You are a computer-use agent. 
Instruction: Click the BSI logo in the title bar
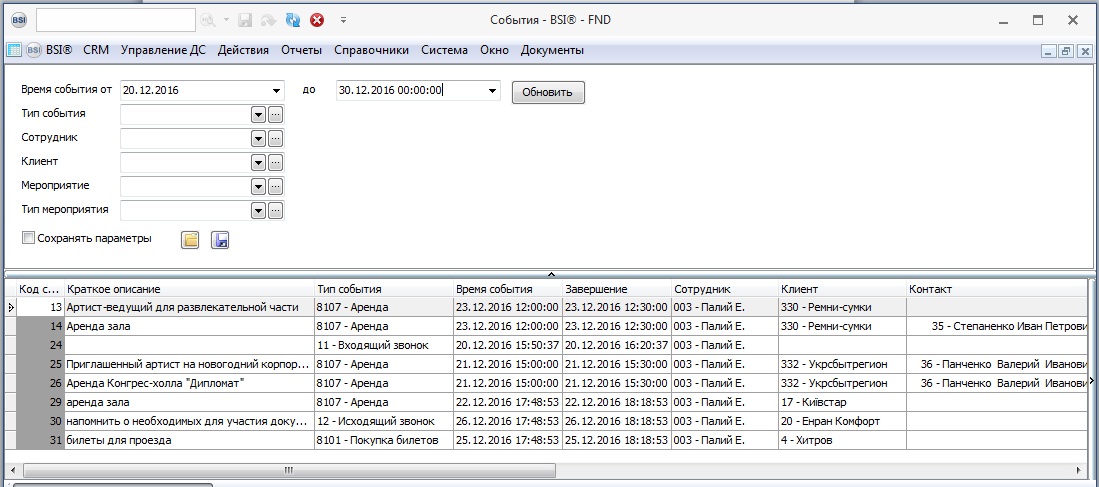coord(17,19)
